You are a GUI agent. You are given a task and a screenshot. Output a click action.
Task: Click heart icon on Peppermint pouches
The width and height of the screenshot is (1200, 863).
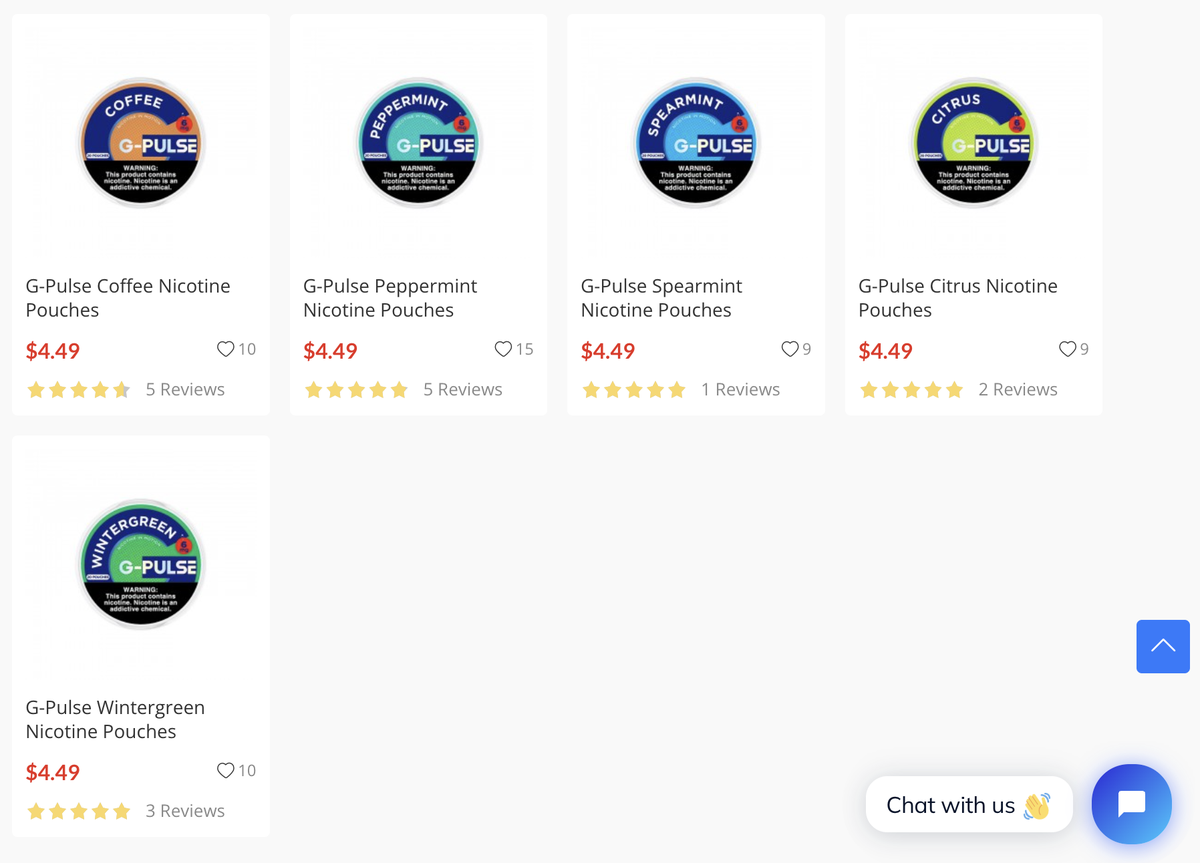coord(503,349)
